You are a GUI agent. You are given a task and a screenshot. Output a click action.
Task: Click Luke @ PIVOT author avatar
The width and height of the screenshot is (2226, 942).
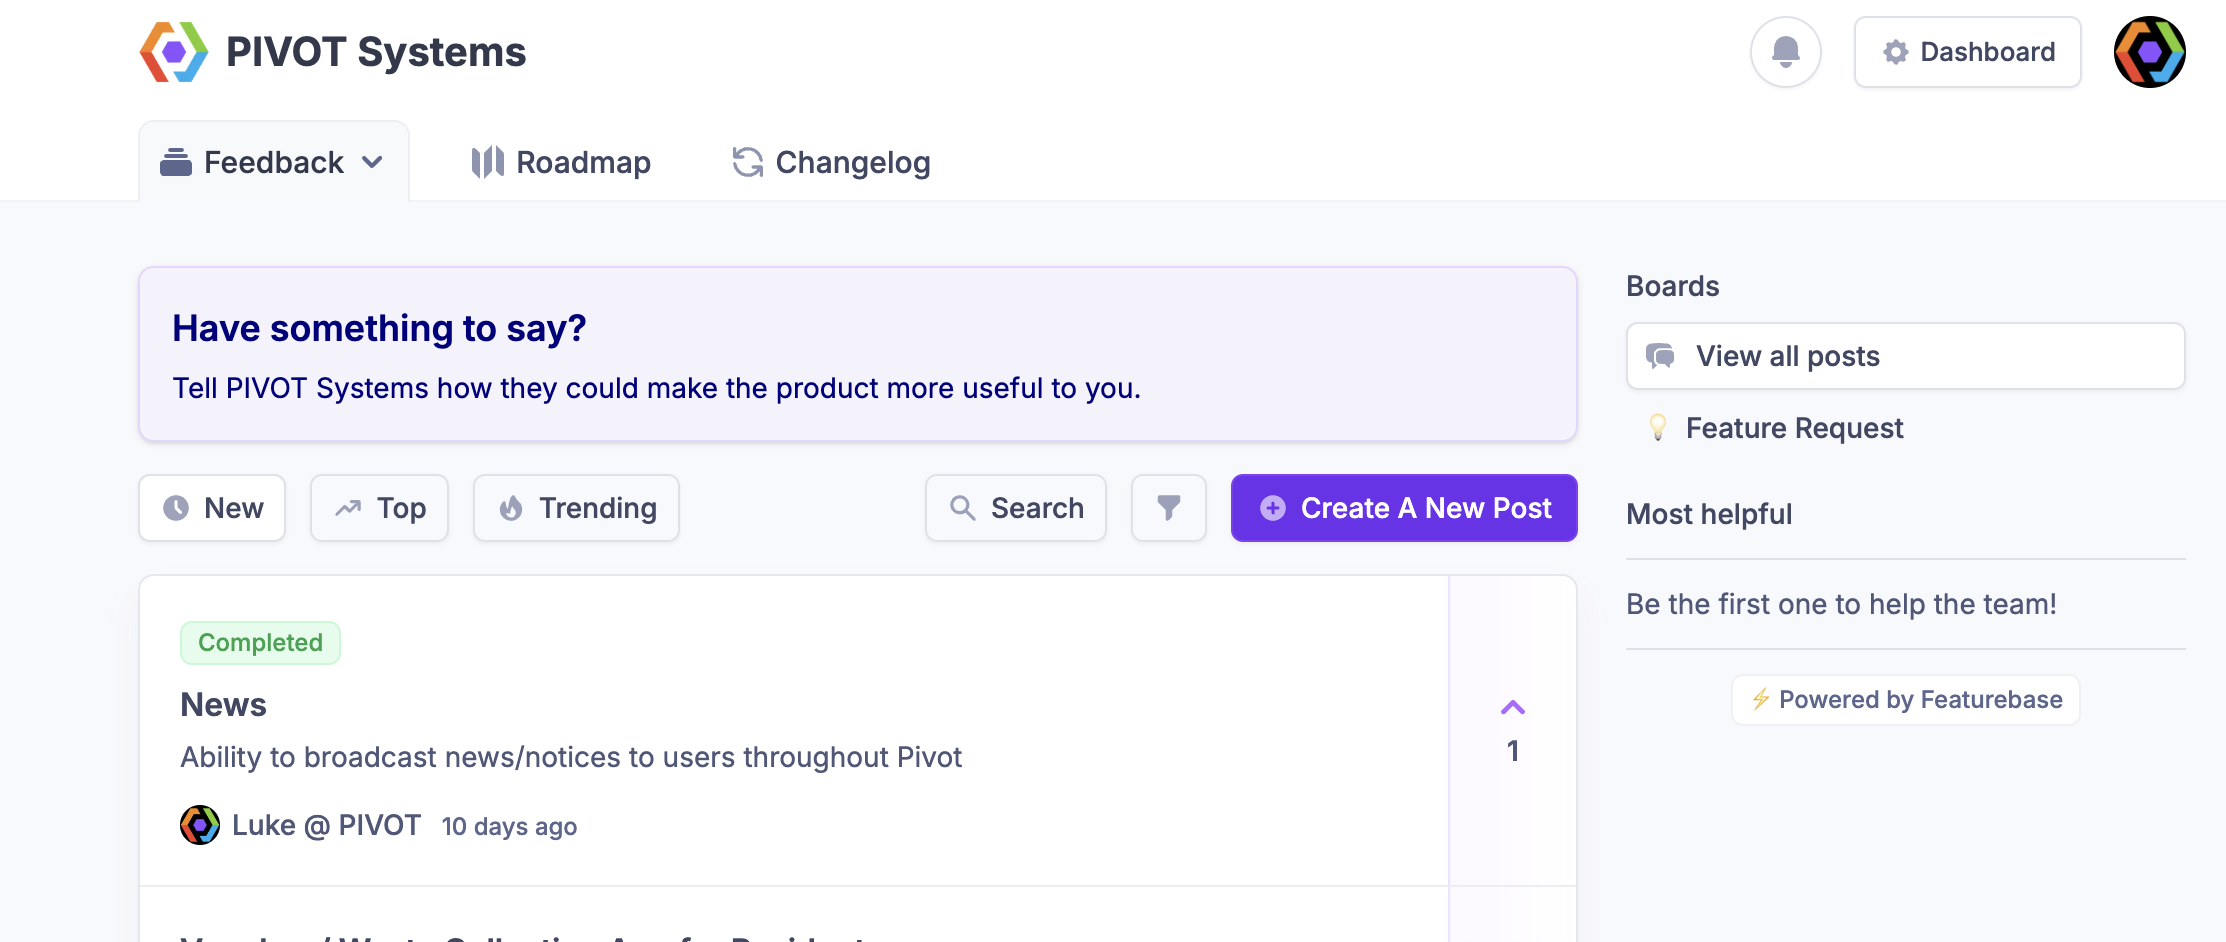[200, 825]
